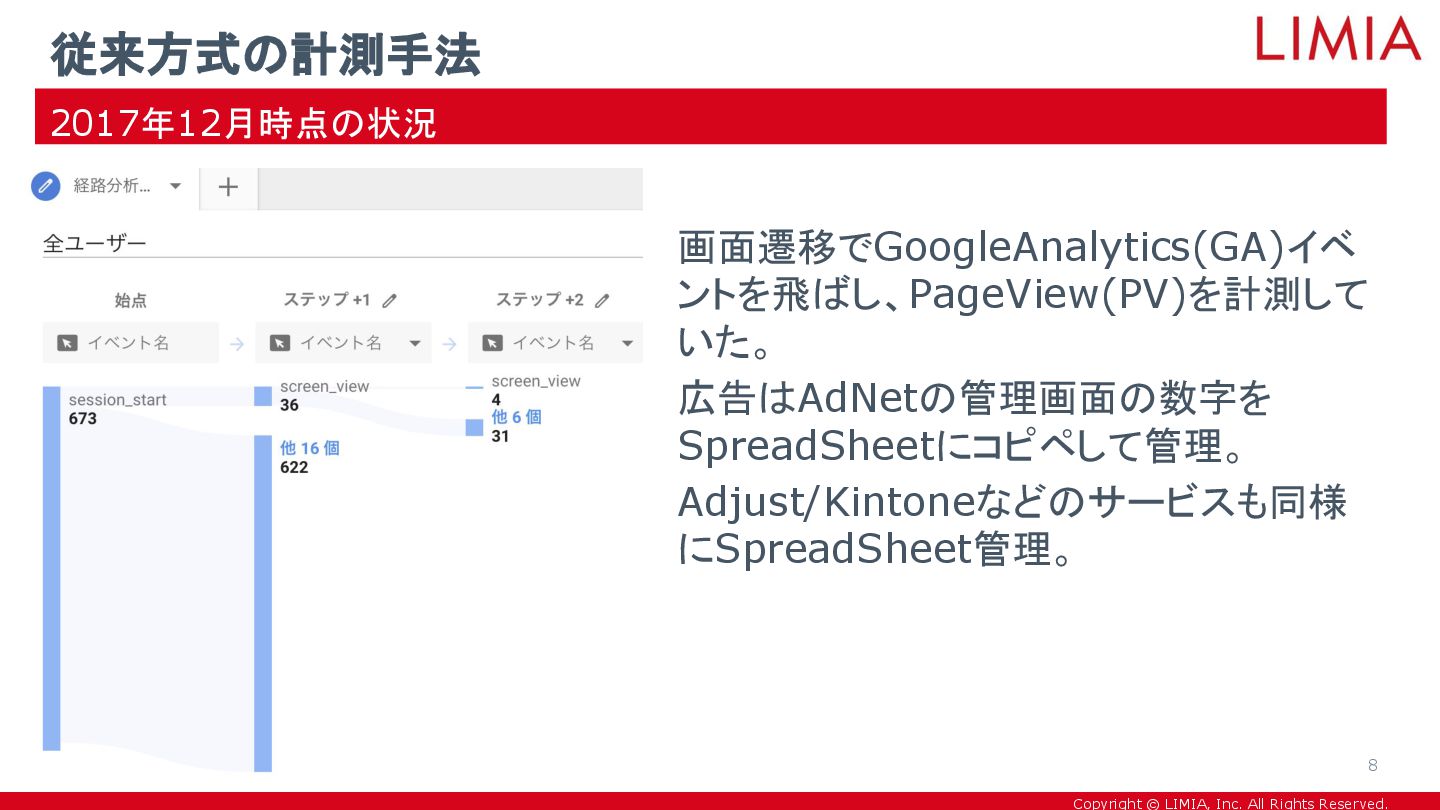Click the tall 他 16 個 node bar
The height and width of the screenshot is (810, 1440).
point(263,603)
